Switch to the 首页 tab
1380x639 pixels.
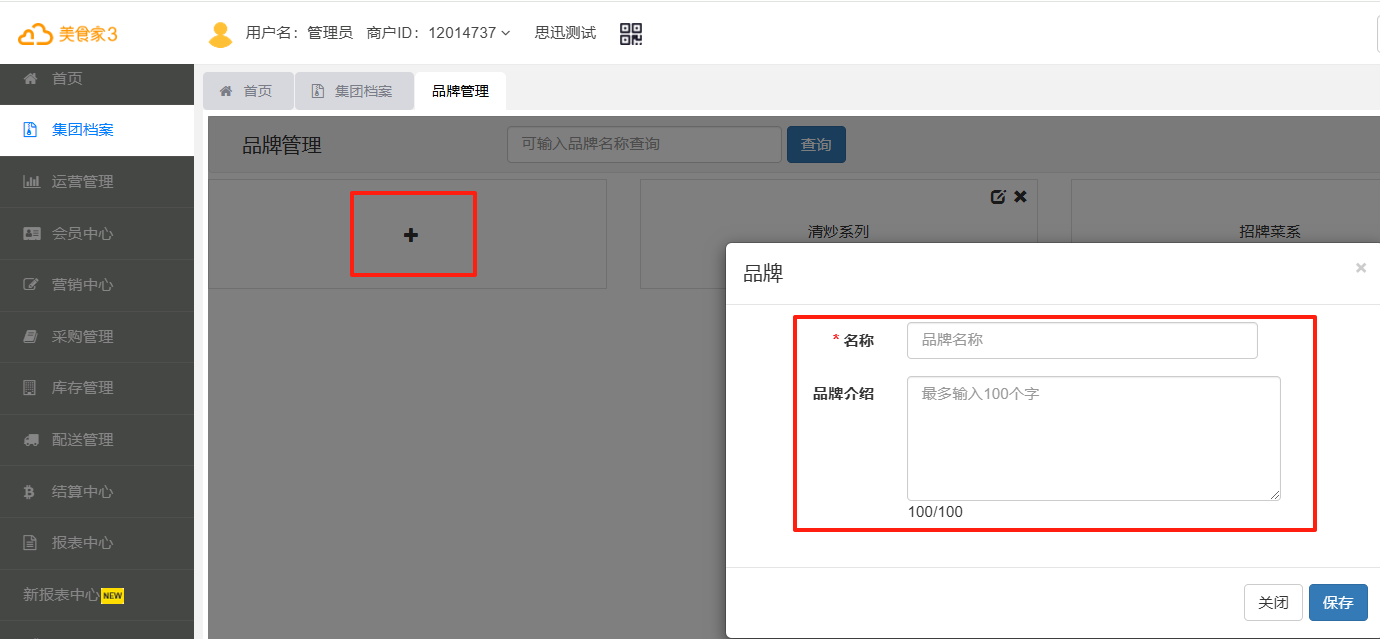click(248, 91)
